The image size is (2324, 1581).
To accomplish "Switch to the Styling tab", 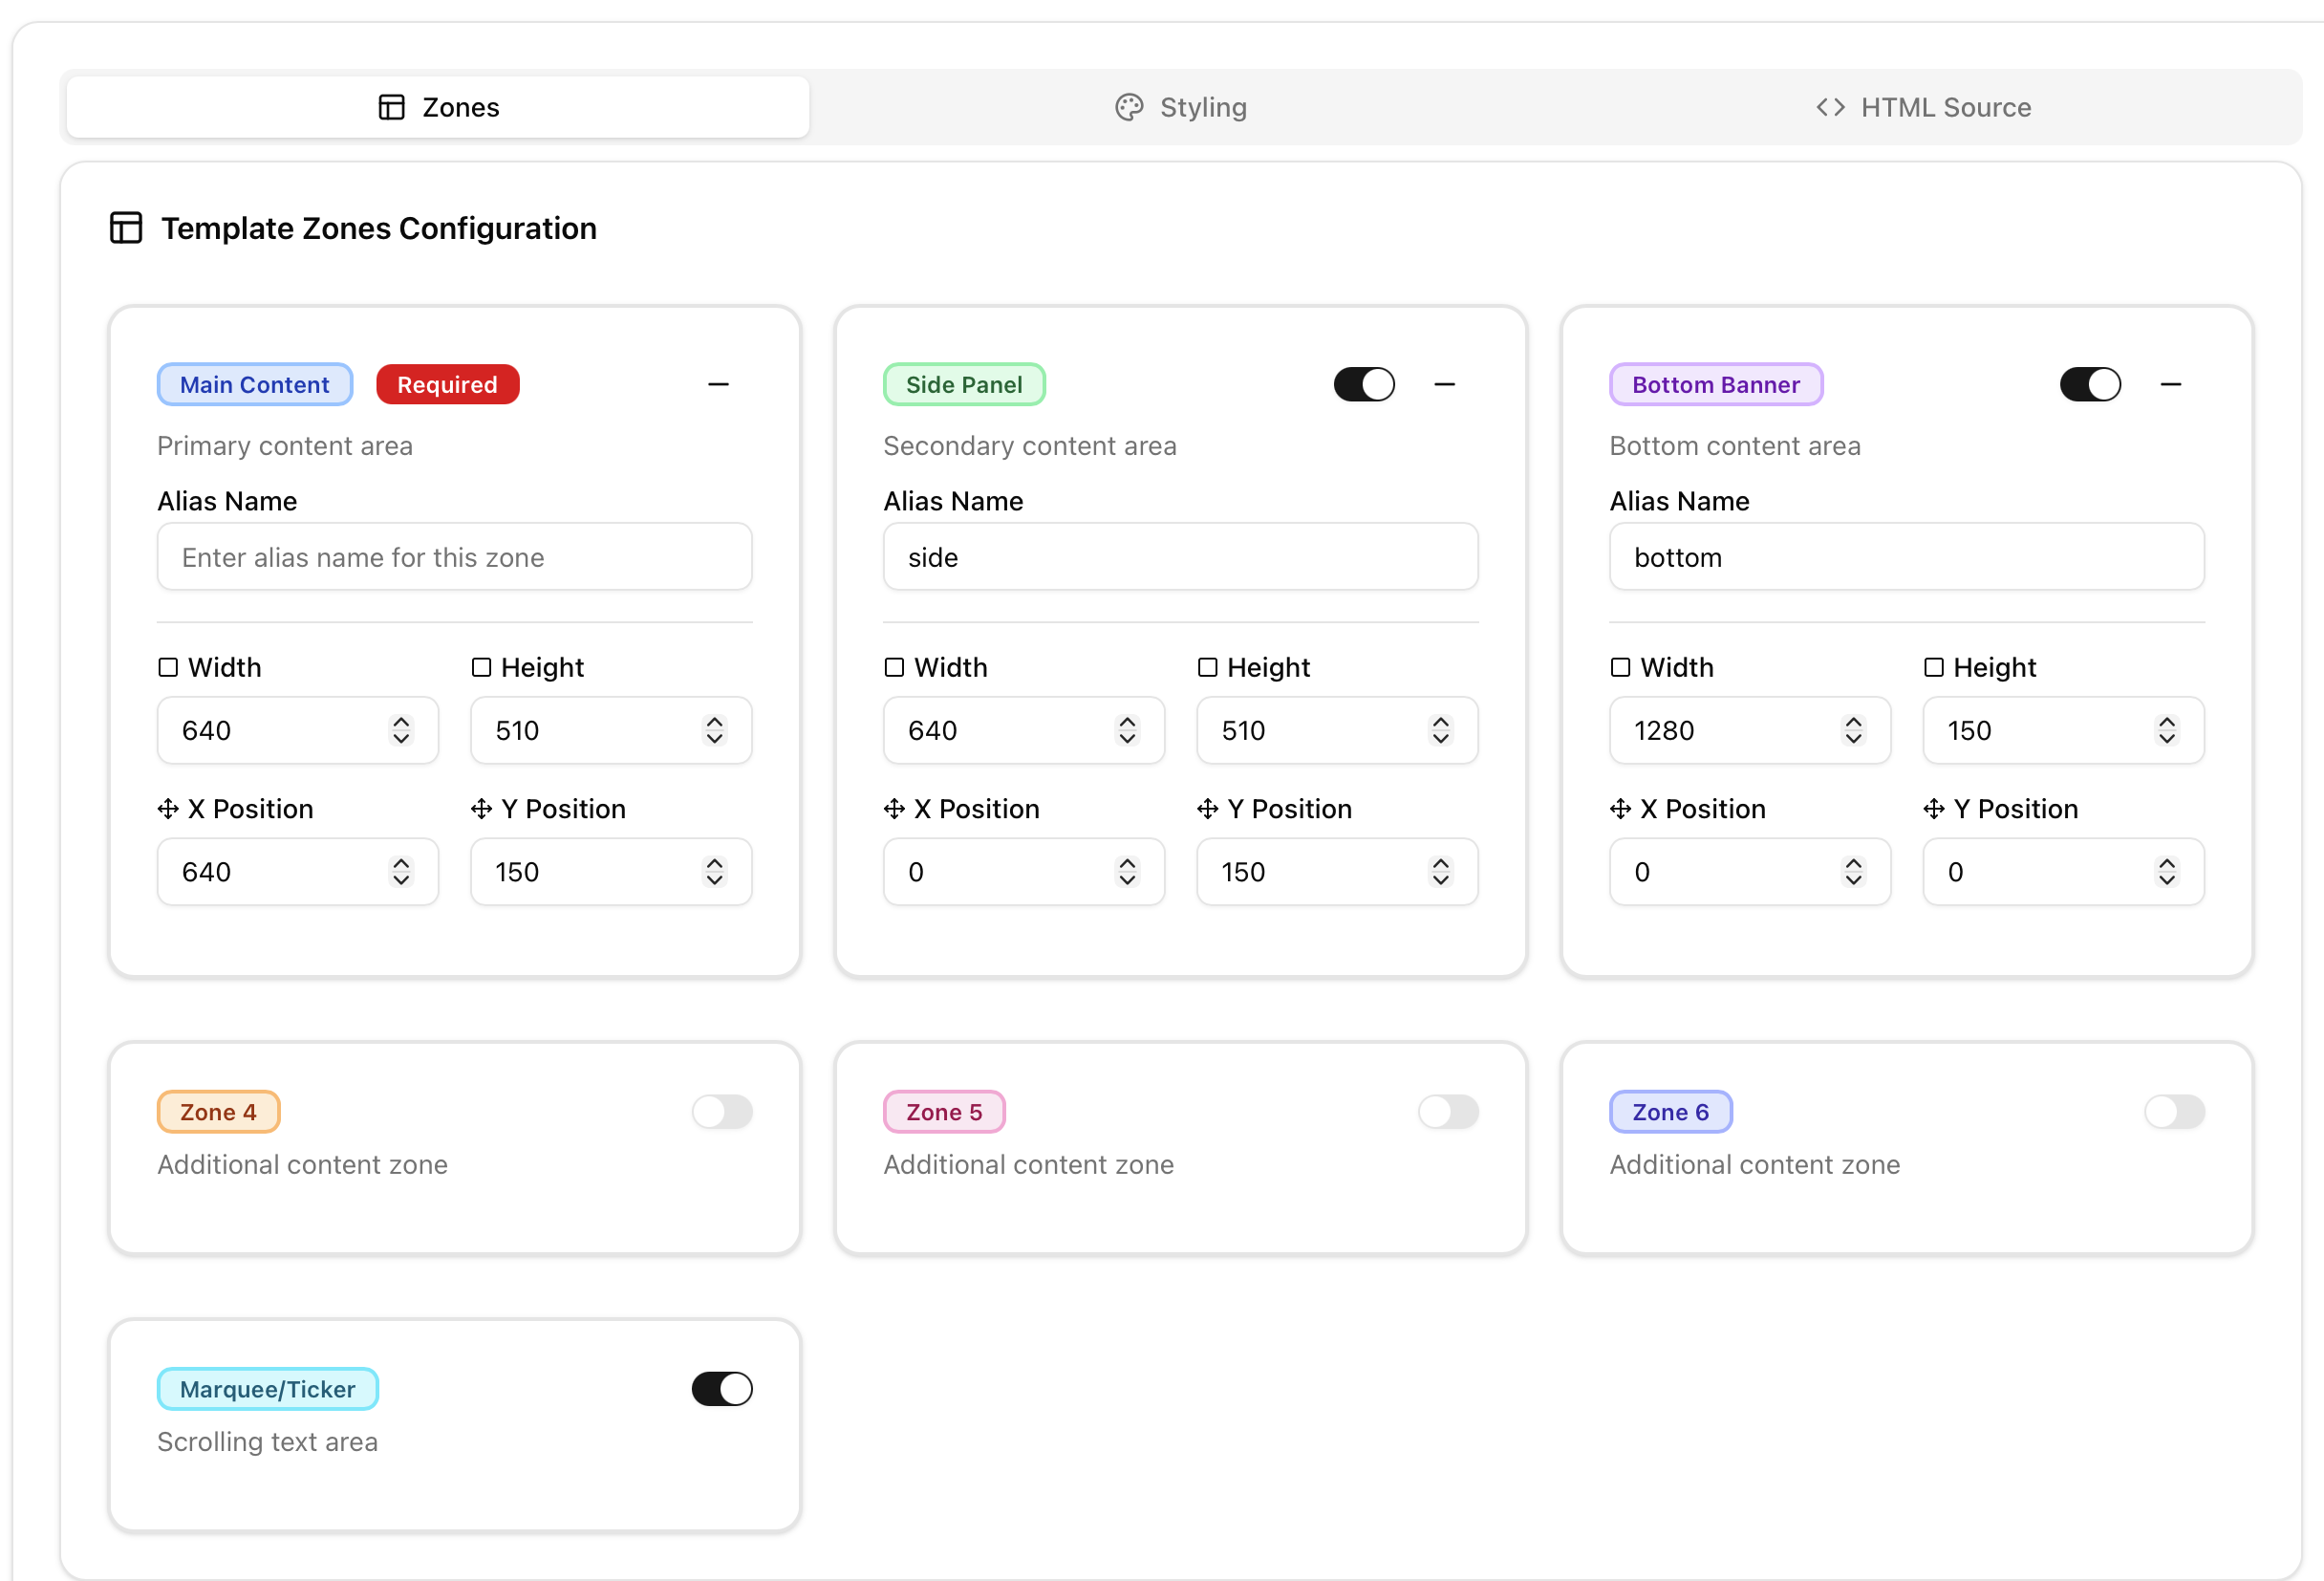I will click(x=1181, y=107).
